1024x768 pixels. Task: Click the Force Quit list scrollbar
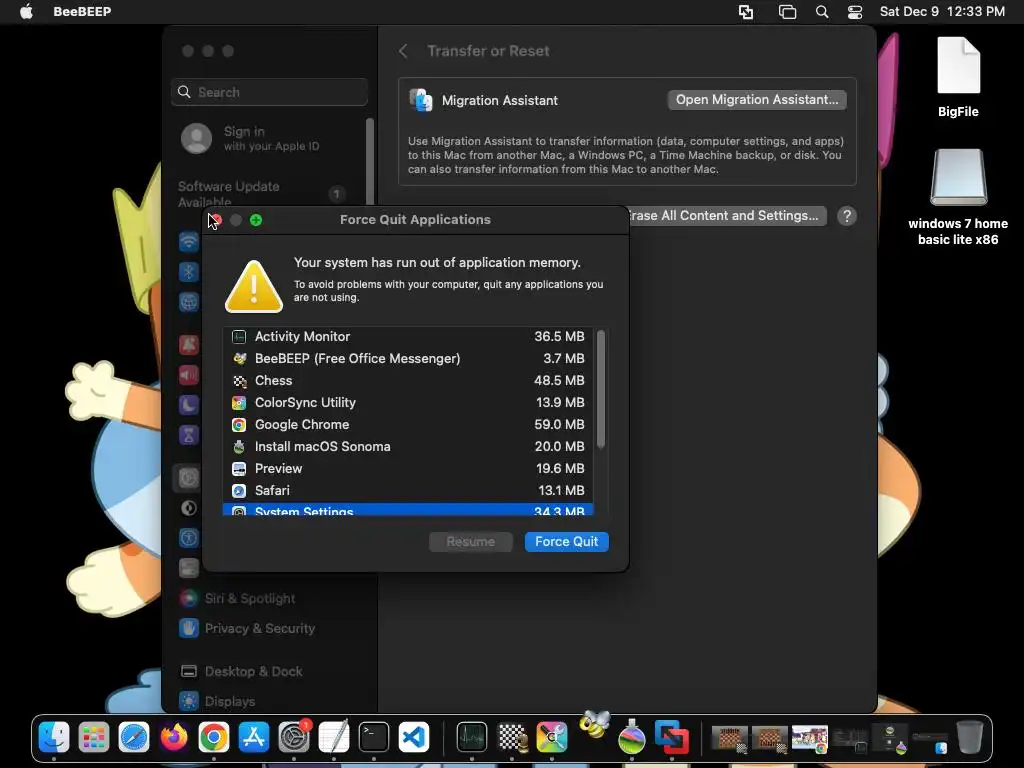coord(601,390)
